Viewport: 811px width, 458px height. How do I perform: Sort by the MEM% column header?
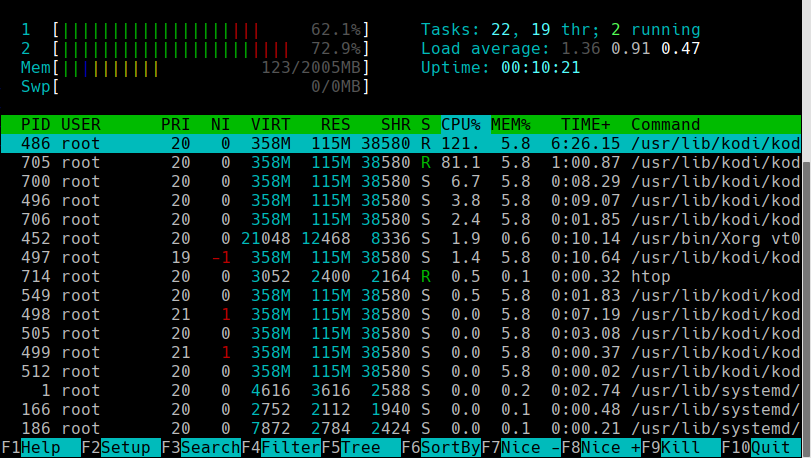point(511,125)
